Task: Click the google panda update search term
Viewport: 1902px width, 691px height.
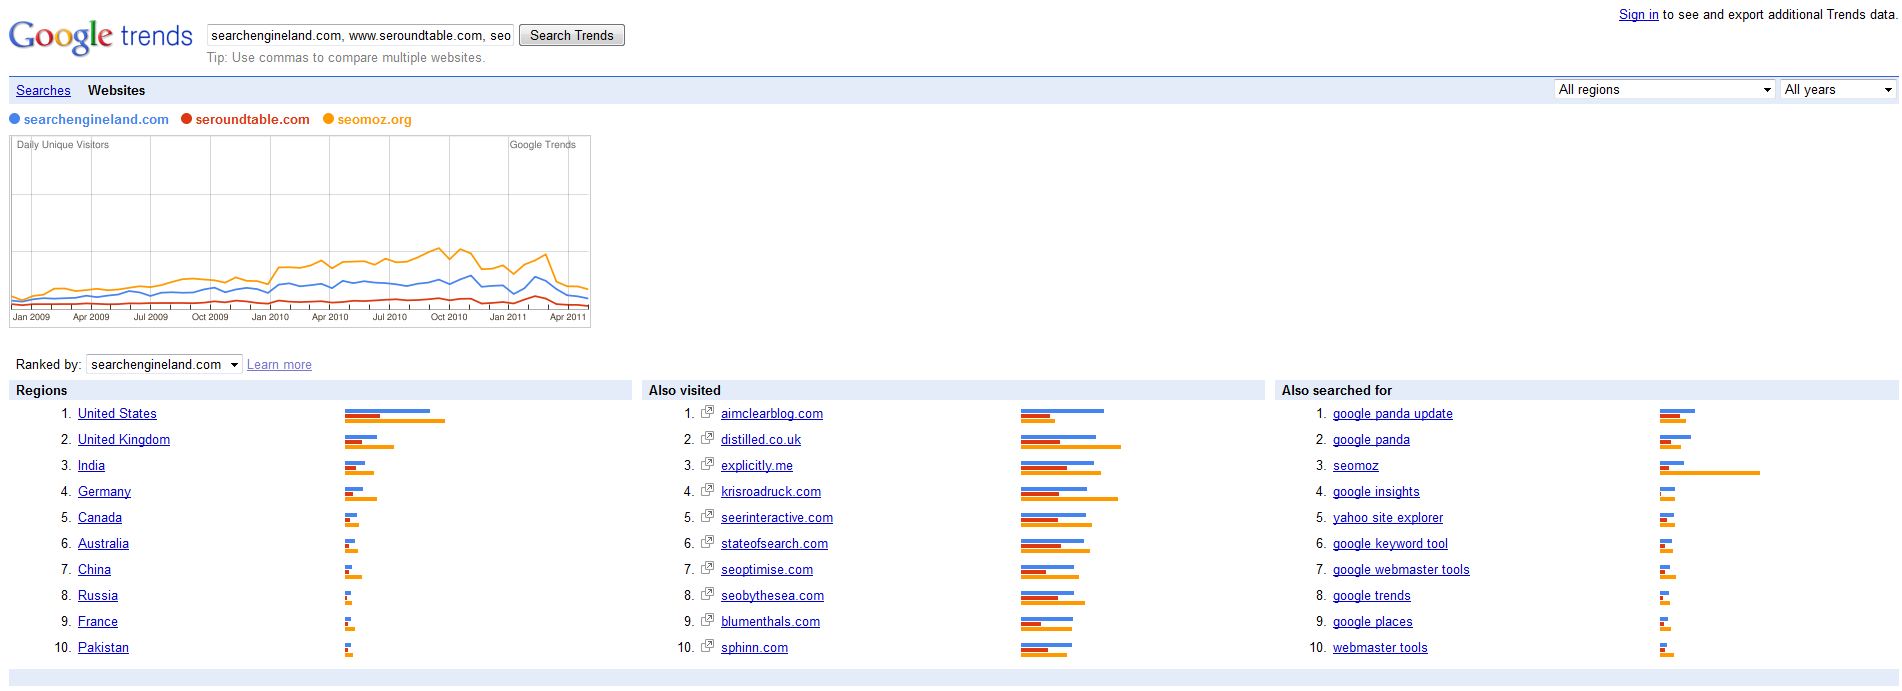Action: 1393,414
